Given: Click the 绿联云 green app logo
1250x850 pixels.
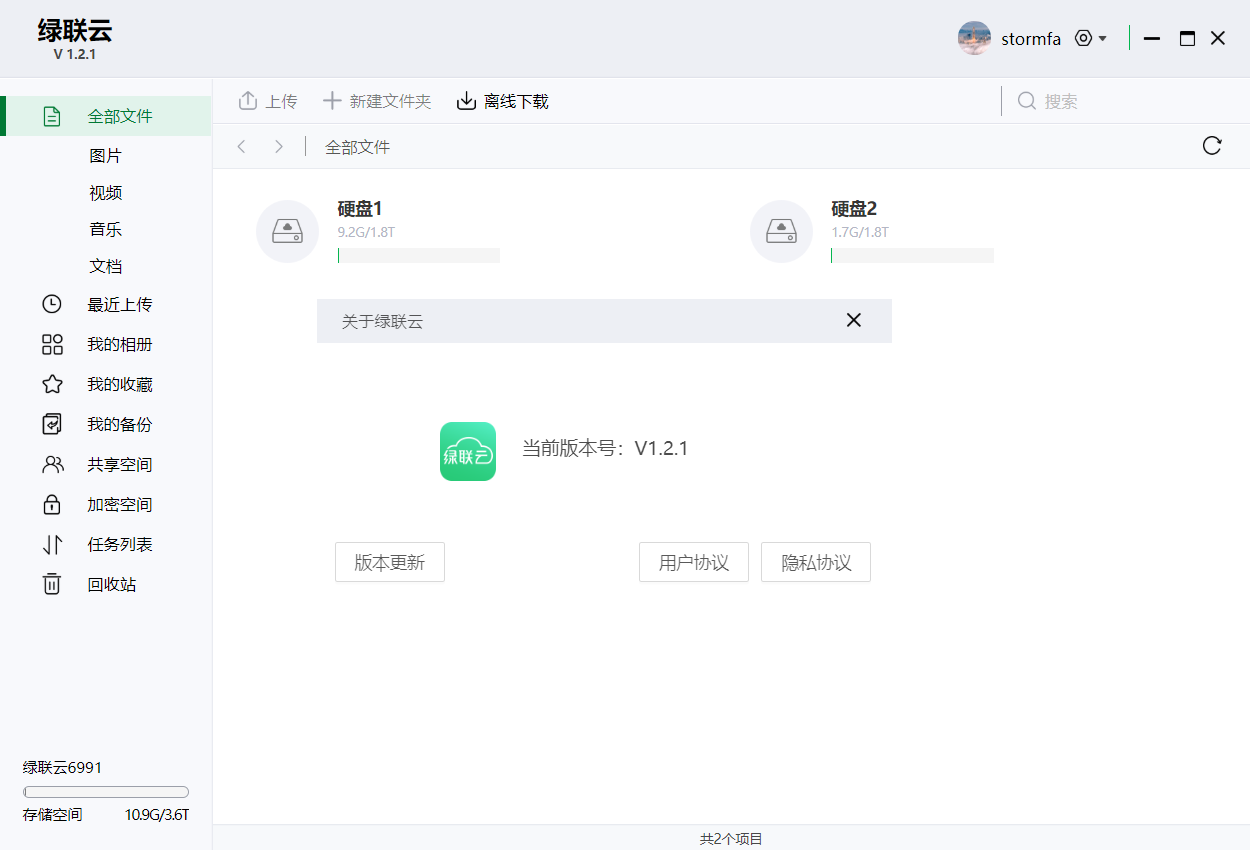Looking at the screenshot, I should [468, 451].
